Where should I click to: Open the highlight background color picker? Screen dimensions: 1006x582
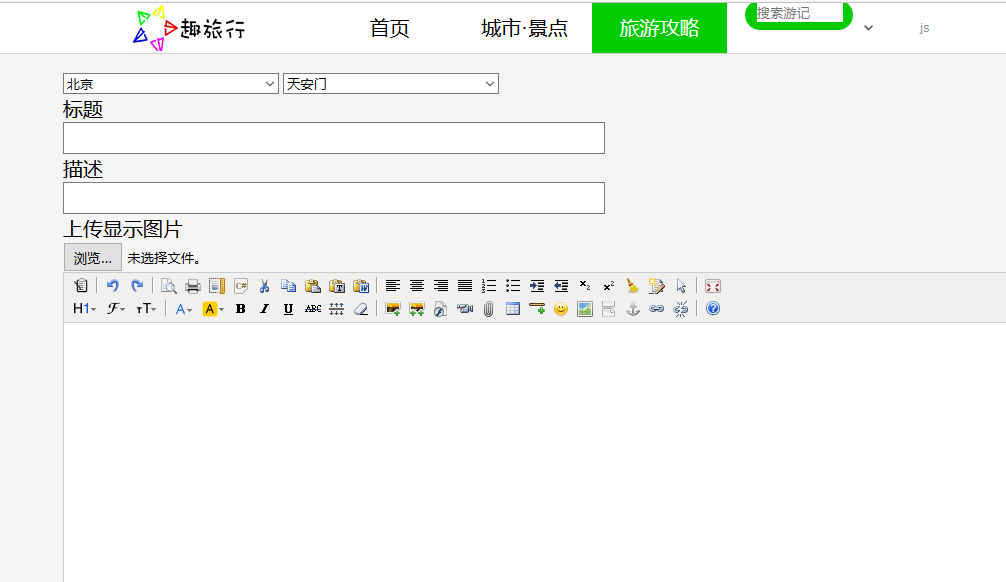click(x=213, y=309)
